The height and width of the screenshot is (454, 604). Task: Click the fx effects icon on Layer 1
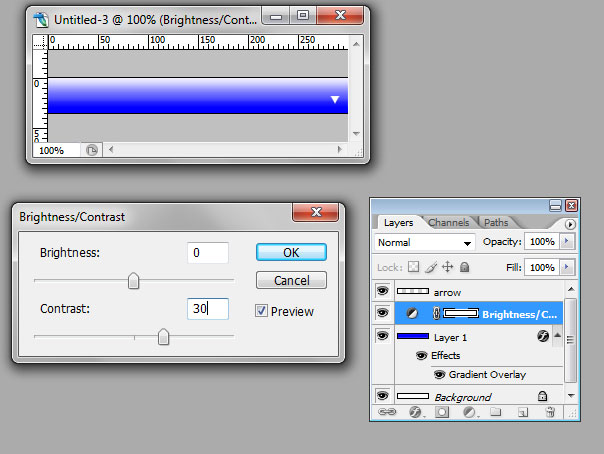click(543, 336)
